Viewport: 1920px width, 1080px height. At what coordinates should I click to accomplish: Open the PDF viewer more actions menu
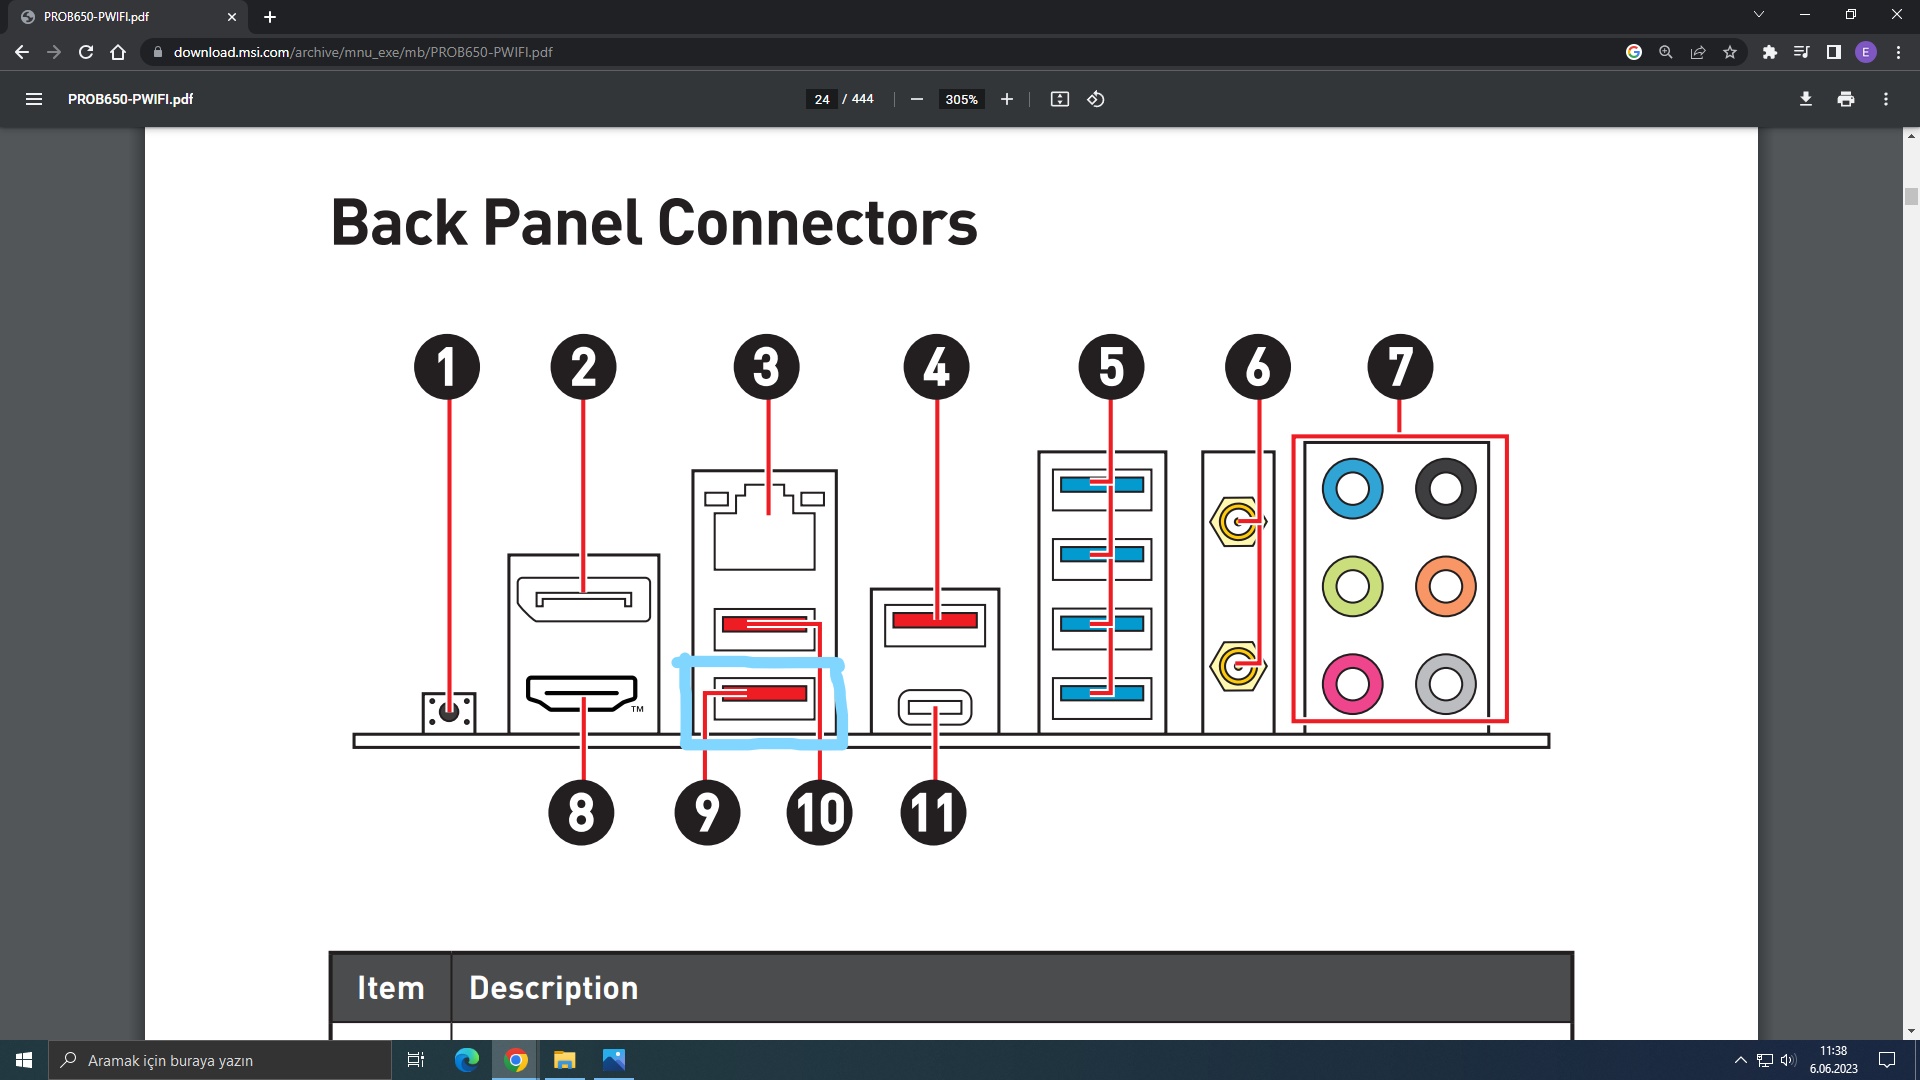tap(1886, 99)
